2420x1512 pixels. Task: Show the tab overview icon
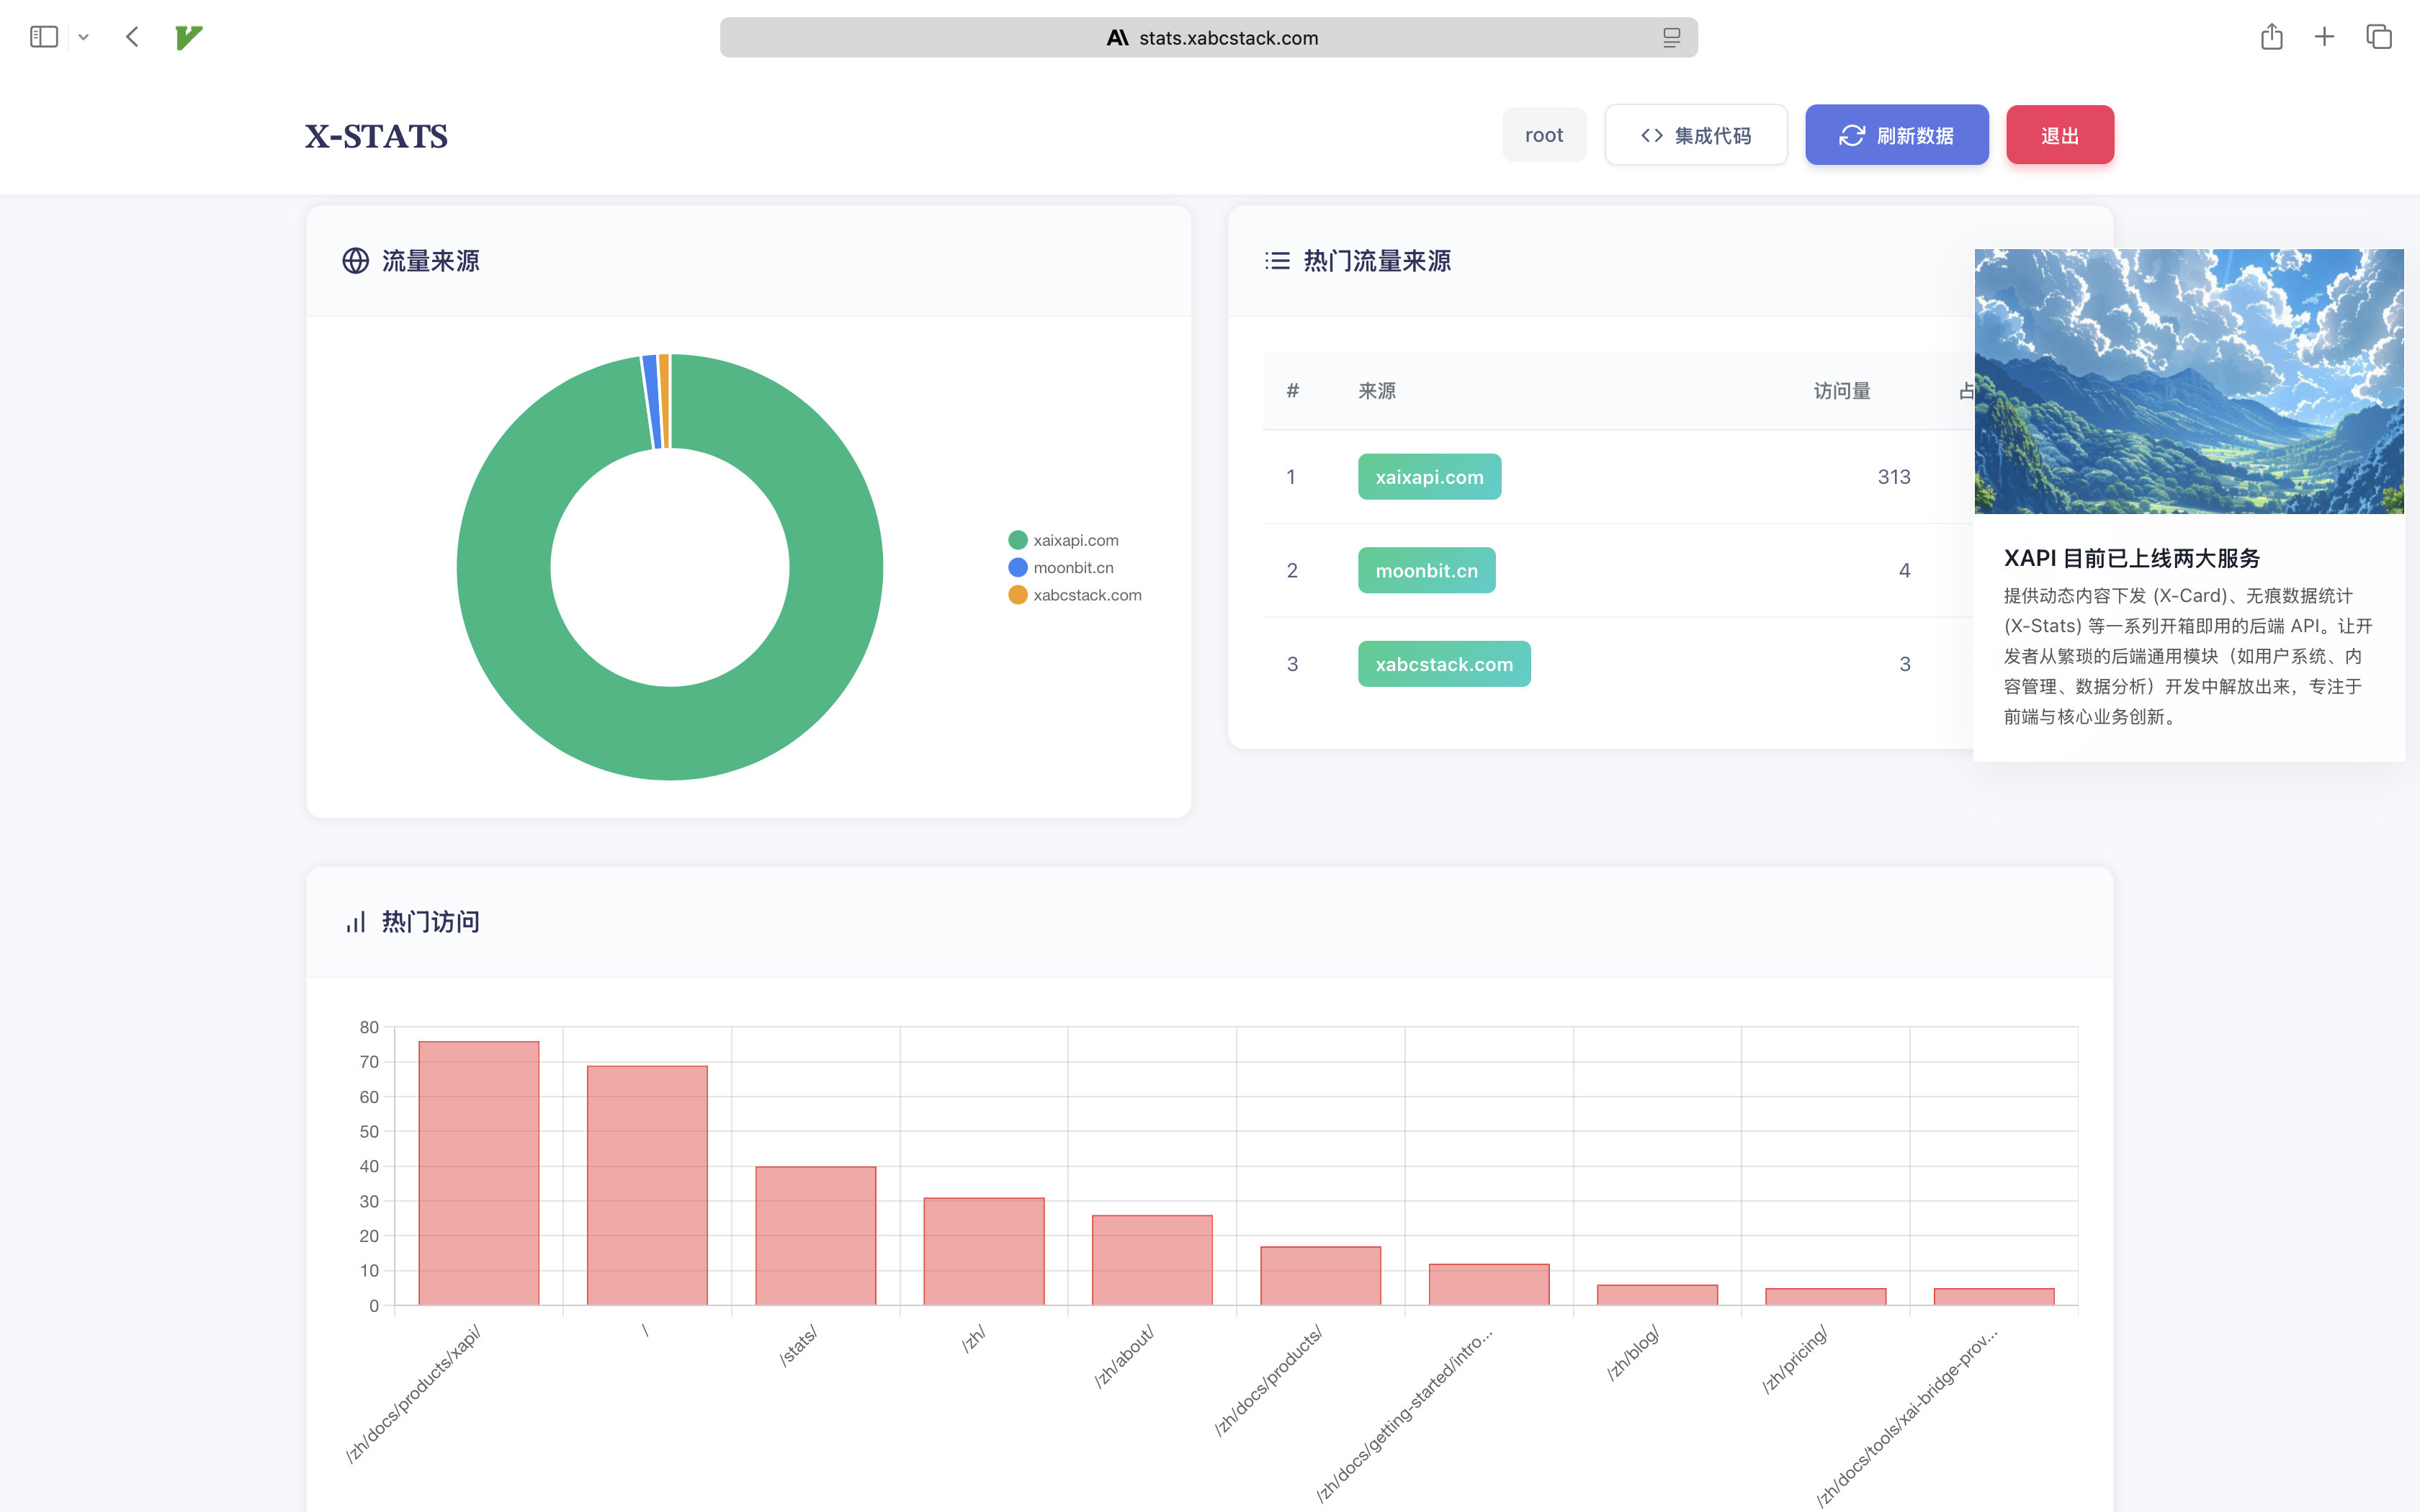[x=2378, y=37]
